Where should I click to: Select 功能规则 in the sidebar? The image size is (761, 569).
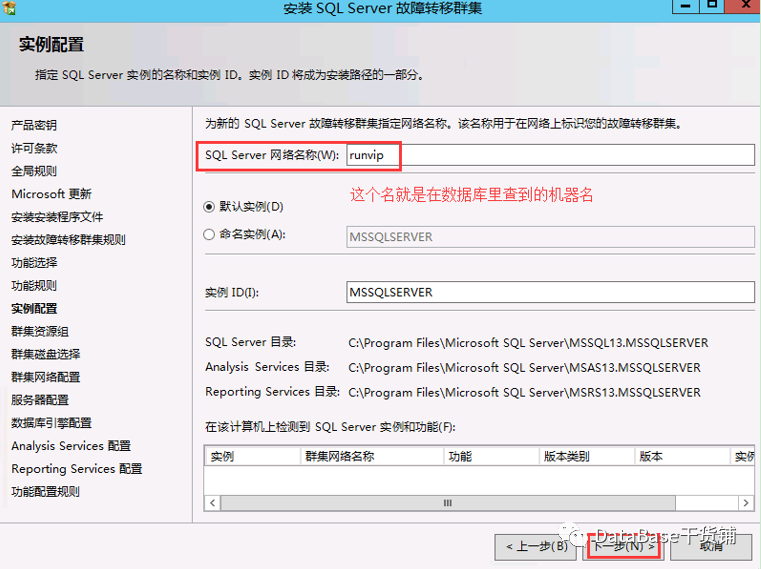[x=34, y=285]
